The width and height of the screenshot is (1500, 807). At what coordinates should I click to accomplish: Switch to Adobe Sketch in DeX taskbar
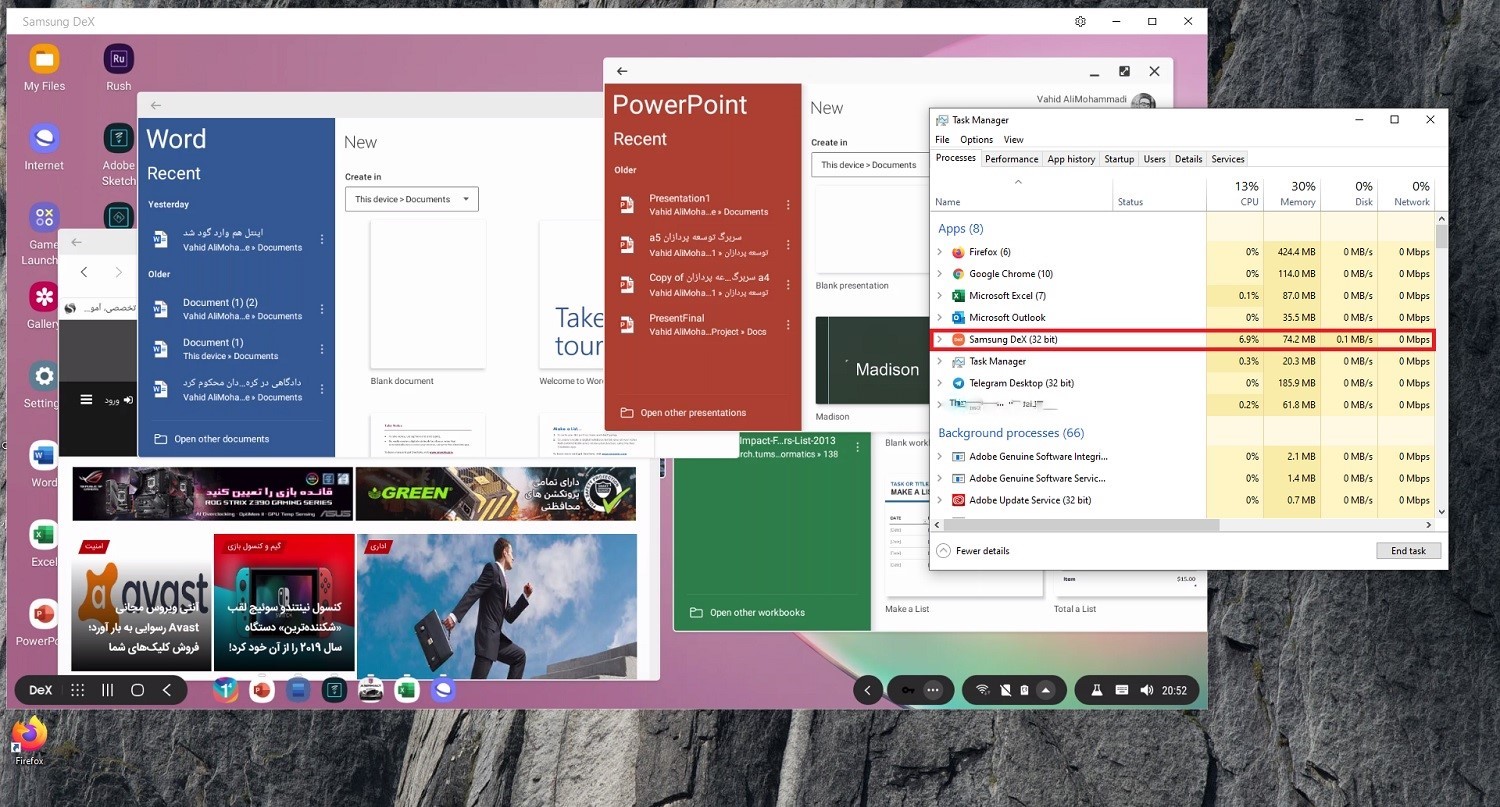334,690
